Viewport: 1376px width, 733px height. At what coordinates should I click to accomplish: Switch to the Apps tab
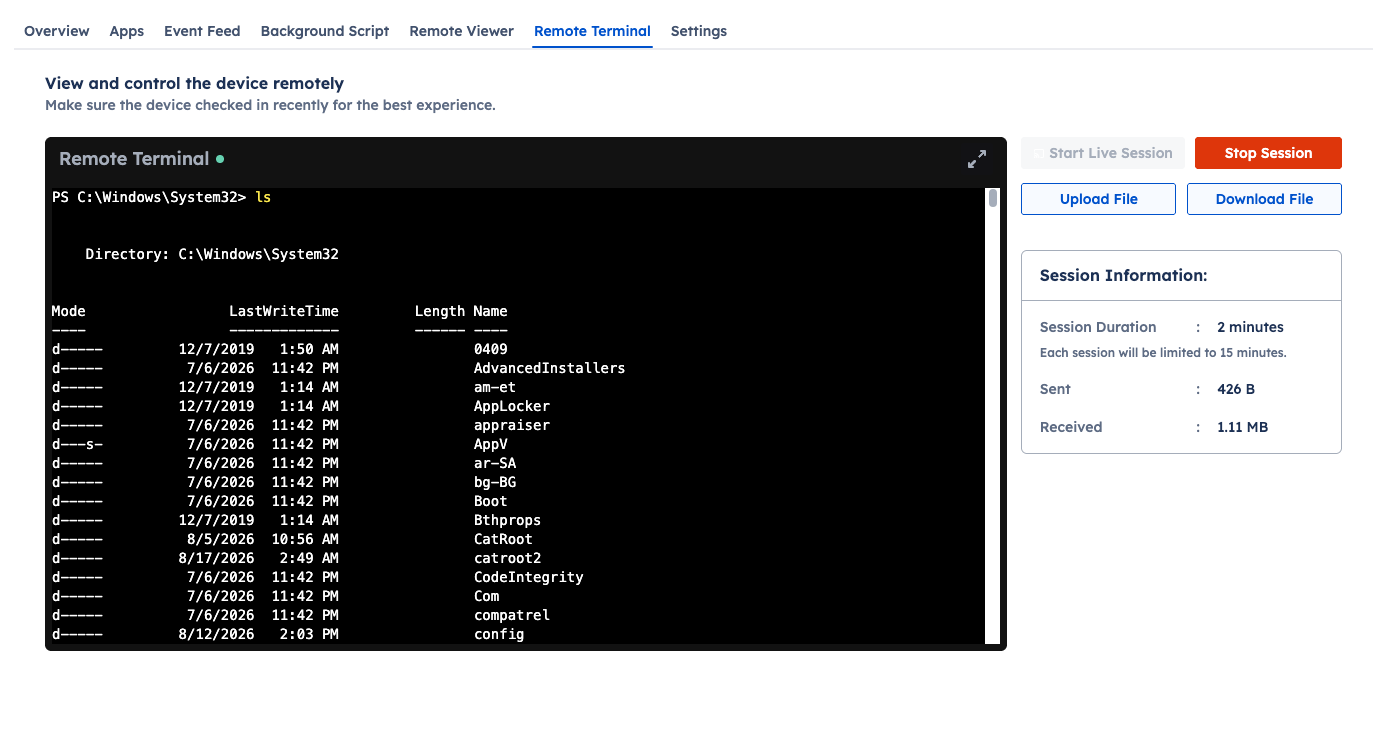click(127, 31)
